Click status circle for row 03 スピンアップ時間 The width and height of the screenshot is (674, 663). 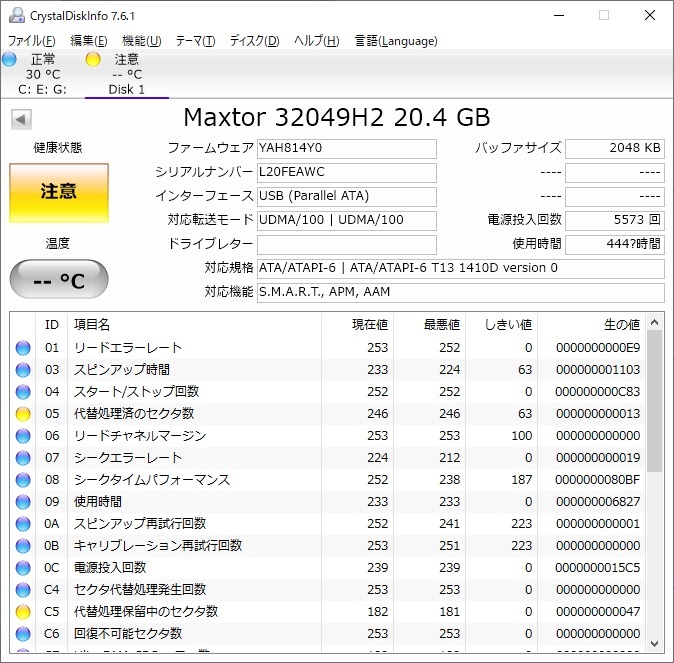(x=23, y=370)
